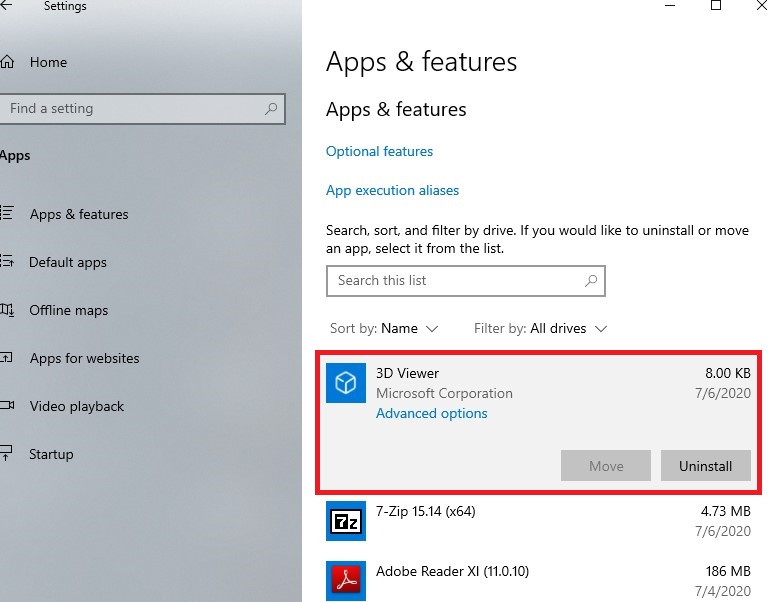Click the 7-Zip app icon
779x602 pixels.
[346, 521]
